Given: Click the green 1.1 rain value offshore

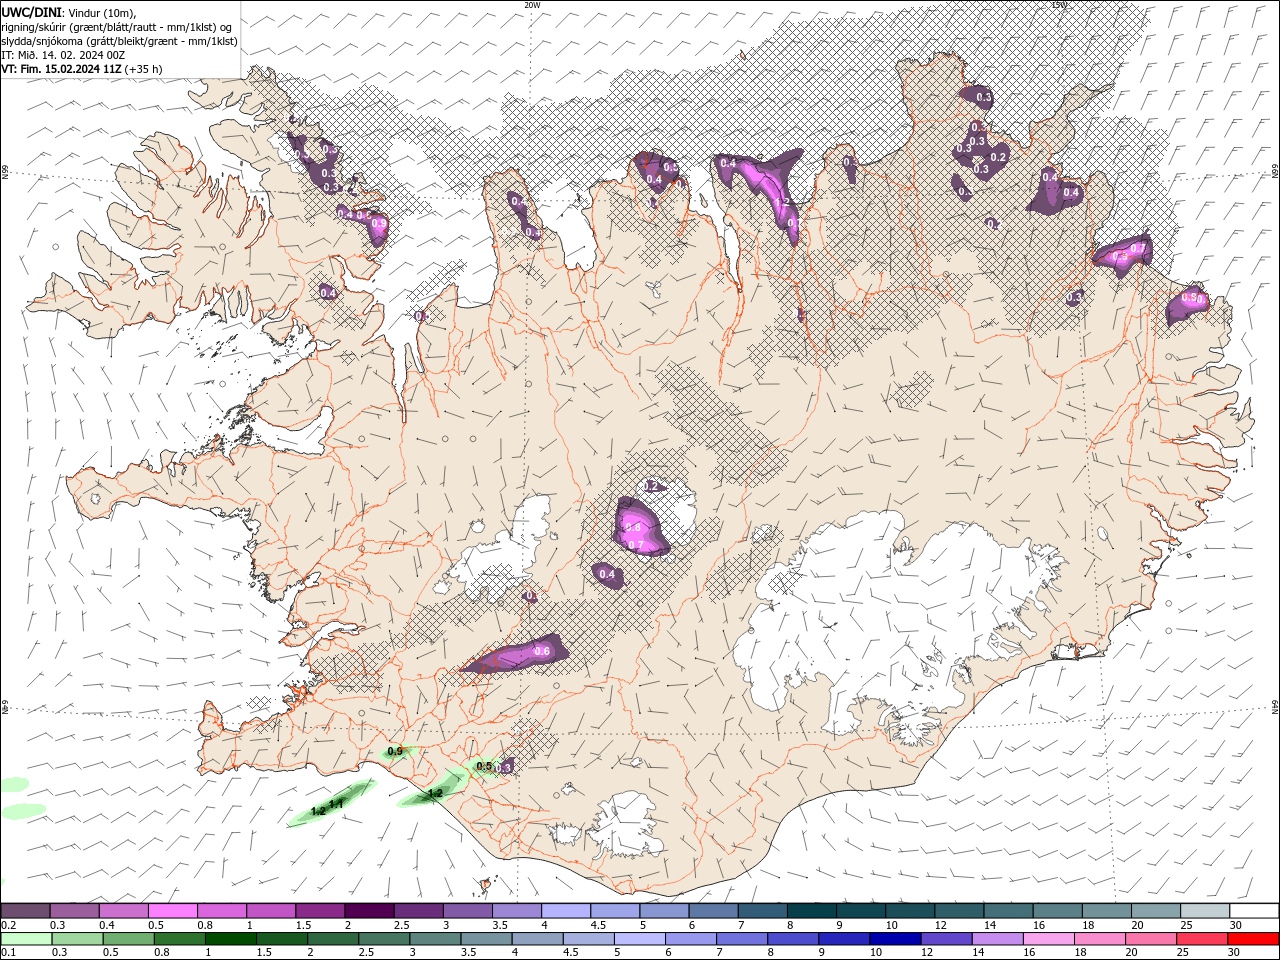Looking at the screenshot, I should [x=337, y=804].
